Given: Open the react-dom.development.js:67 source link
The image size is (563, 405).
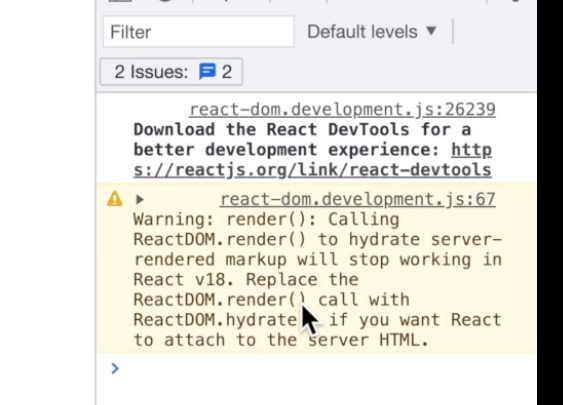Looking at the screenshot, I should pos(358,199).
